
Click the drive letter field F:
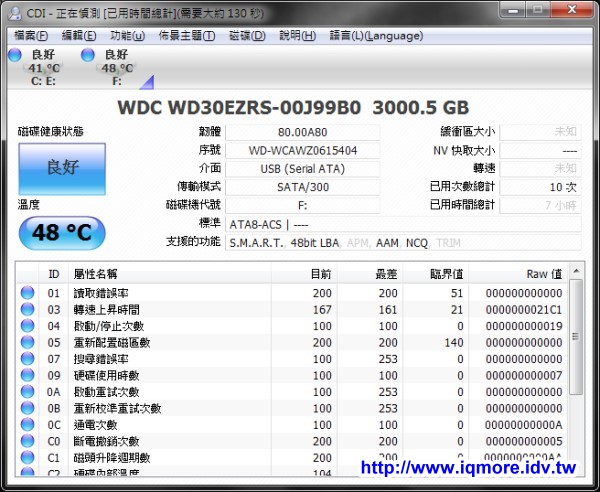click(x=303, y=205)
